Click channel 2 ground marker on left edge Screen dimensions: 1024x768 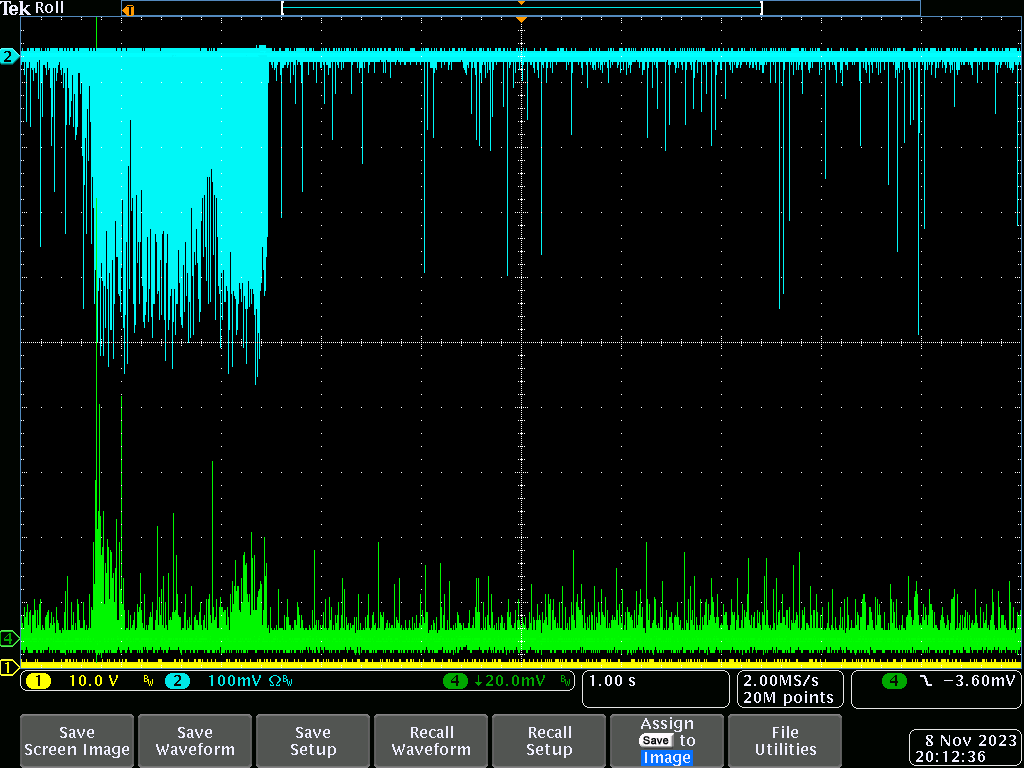coord(9,57)
